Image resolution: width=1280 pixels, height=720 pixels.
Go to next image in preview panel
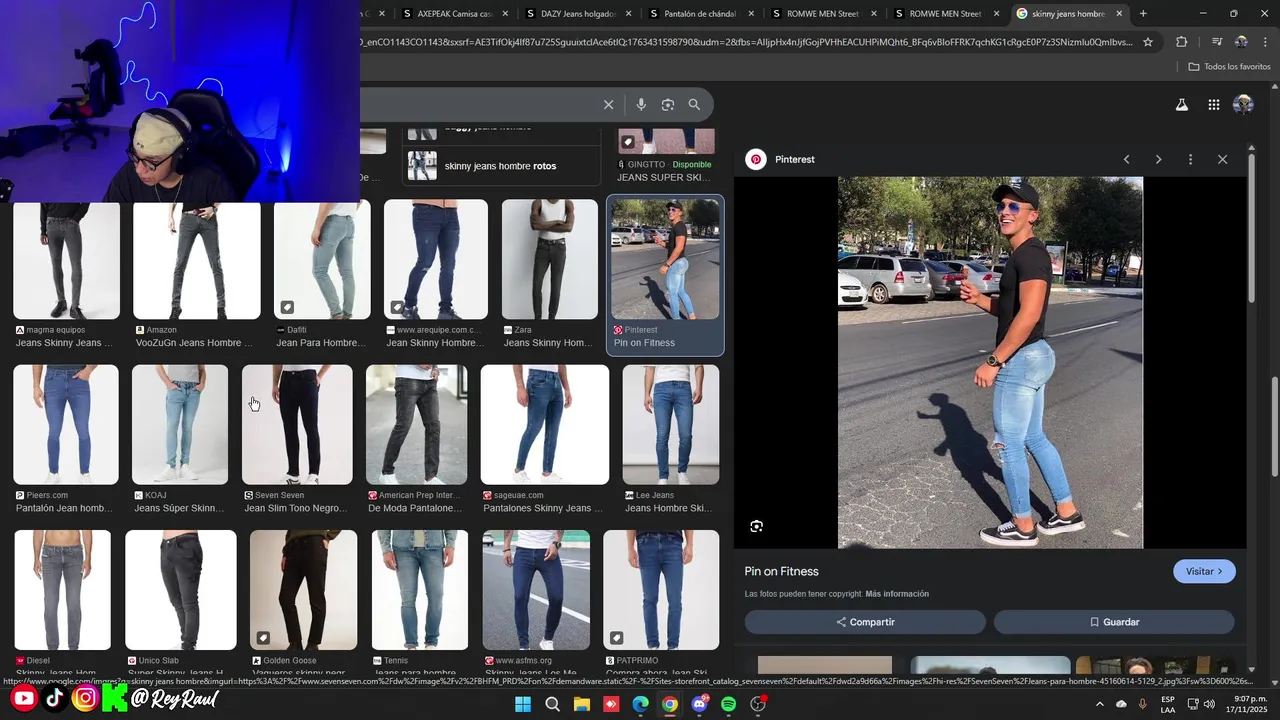coord(1158,159)
